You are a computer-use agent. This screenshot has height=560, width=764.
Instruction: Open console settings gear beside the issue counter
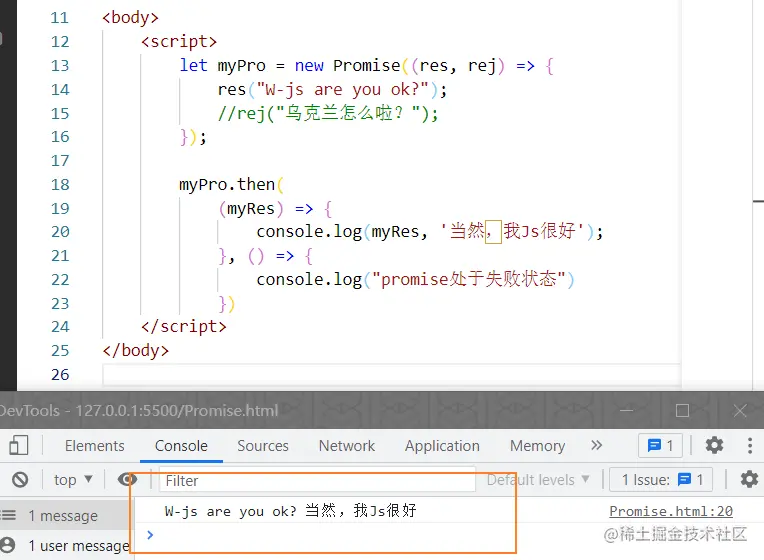tap(749, 480)
